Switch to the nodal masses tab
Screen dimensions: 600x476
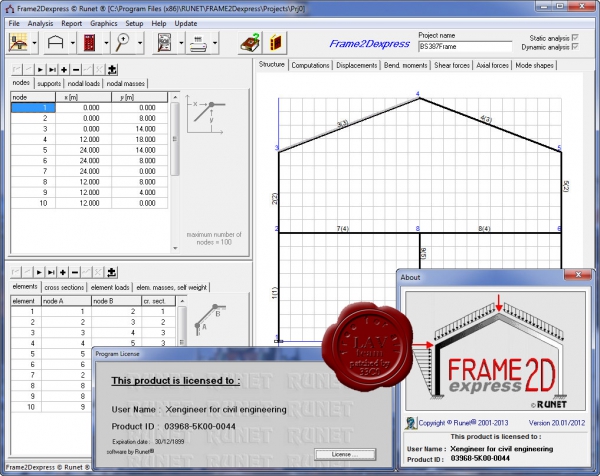(x=126, y=83)
